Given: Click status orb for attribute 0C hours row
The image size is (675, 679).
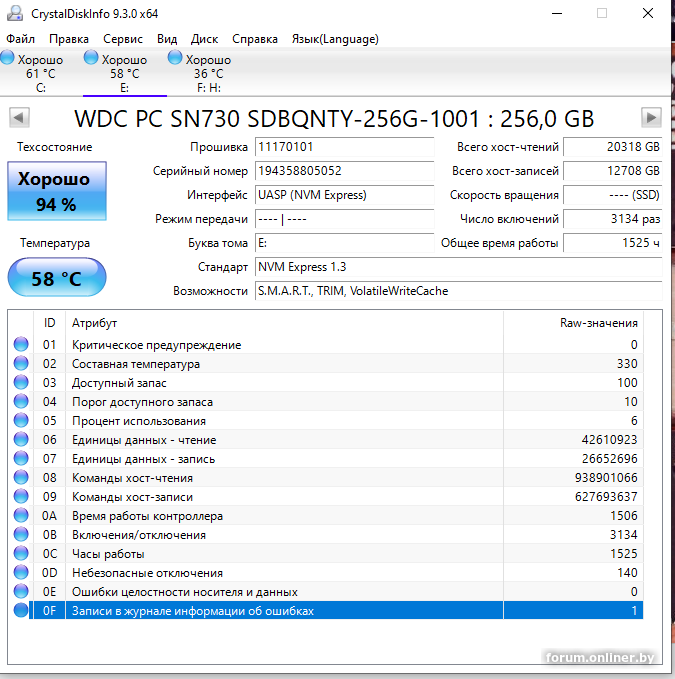Looking at the screenshot, I should (21, 554).
